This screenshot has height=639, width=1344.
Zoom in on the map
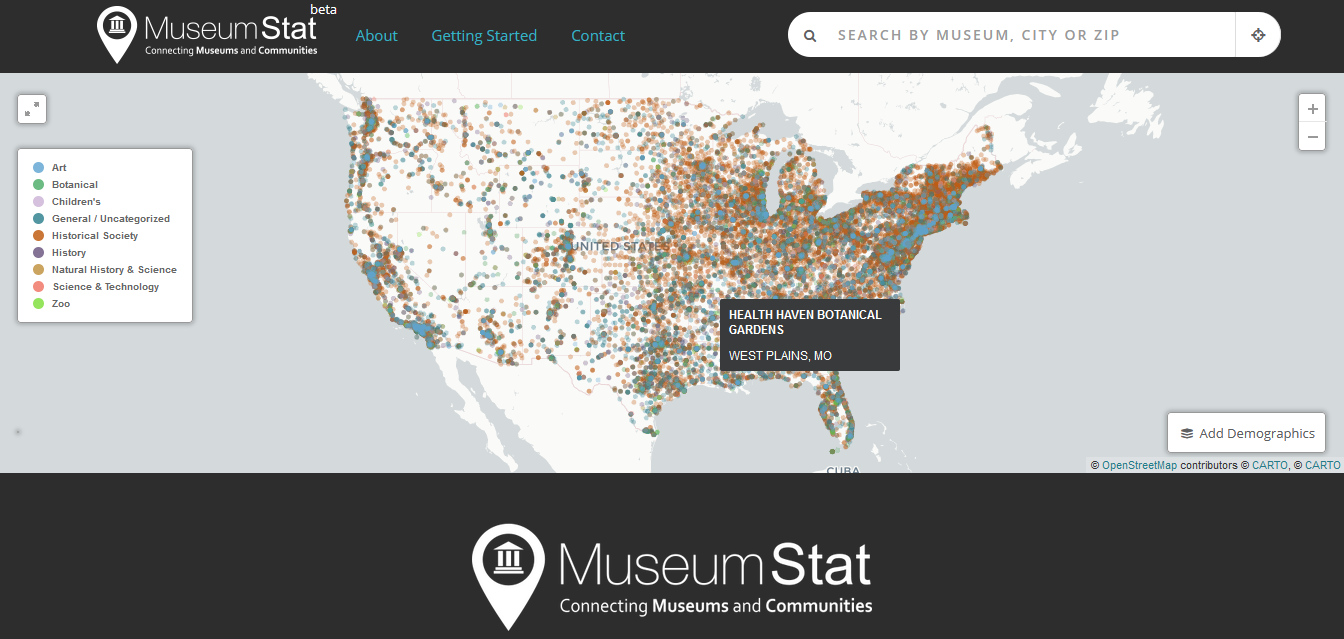[1312, 109]
